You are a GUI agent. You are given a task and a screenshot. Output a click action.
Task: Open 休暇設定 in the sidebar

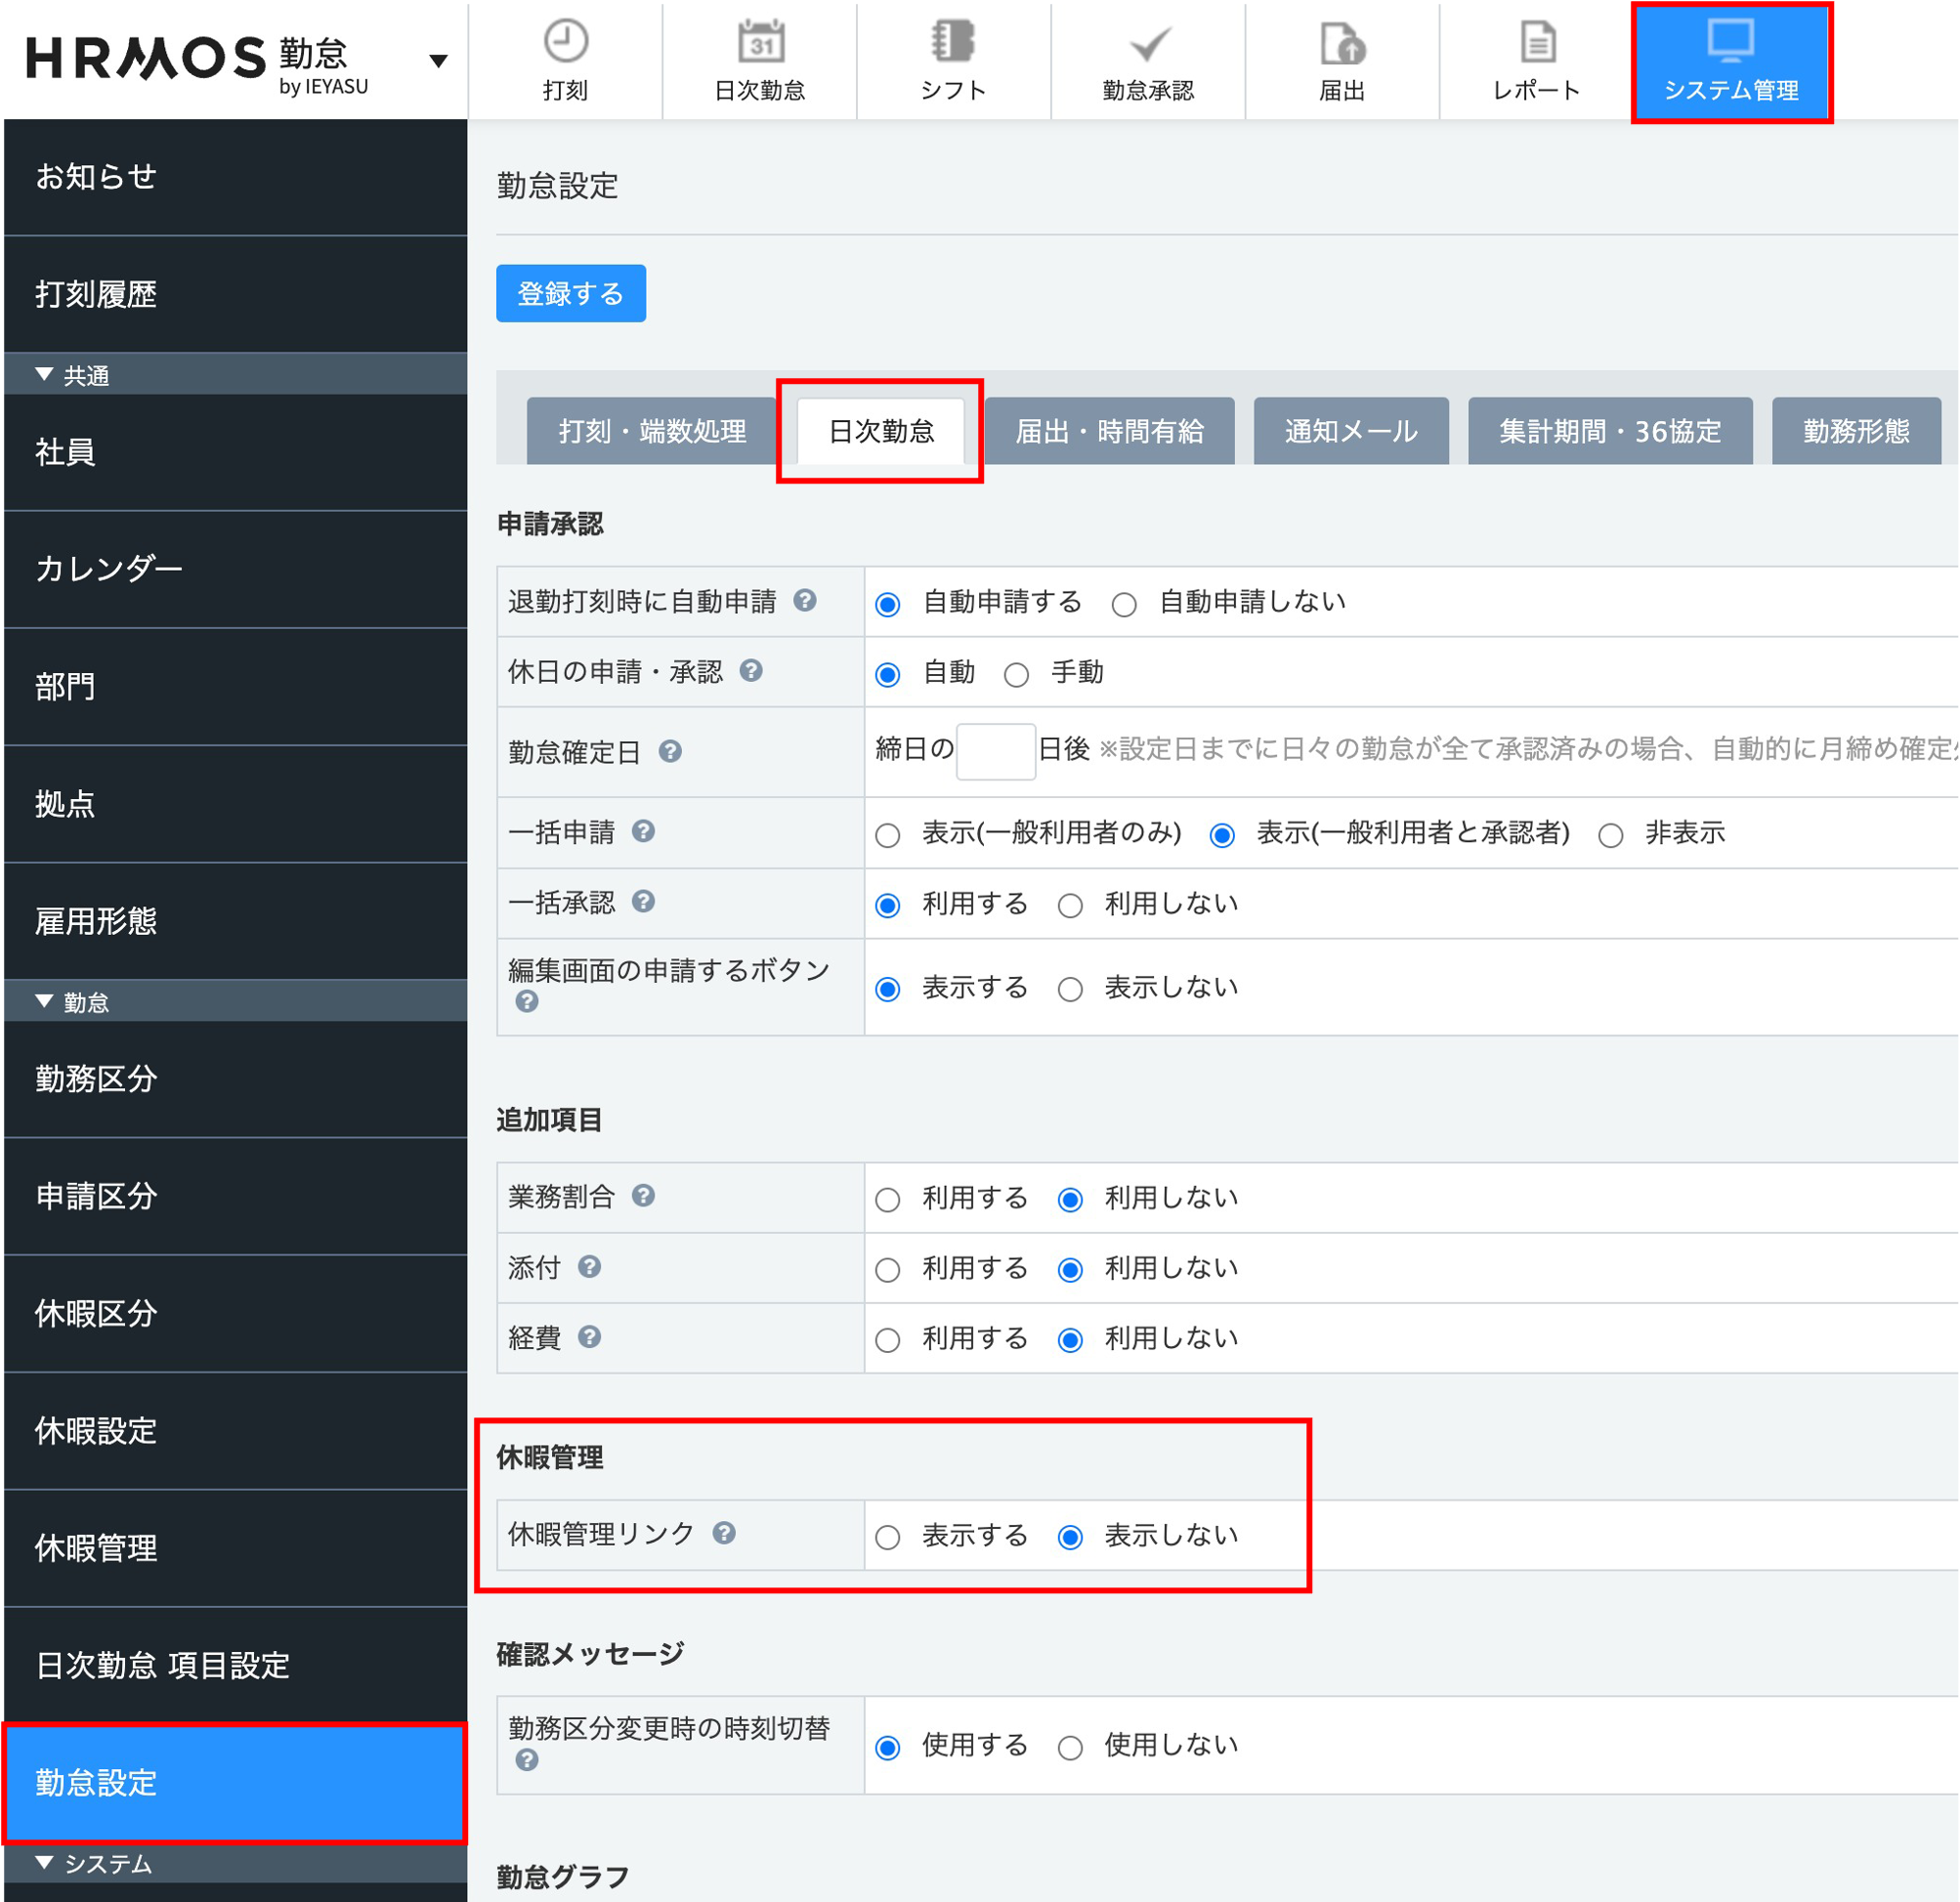pyautogui.click(x=96, y=1430)
